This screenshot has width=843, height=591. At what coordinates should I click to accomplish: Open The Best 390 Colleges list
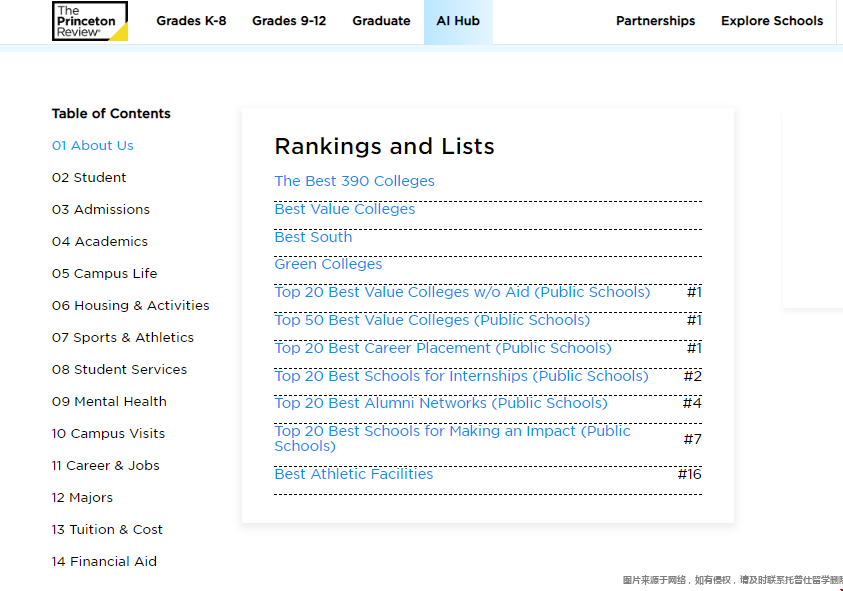[355, 181]
